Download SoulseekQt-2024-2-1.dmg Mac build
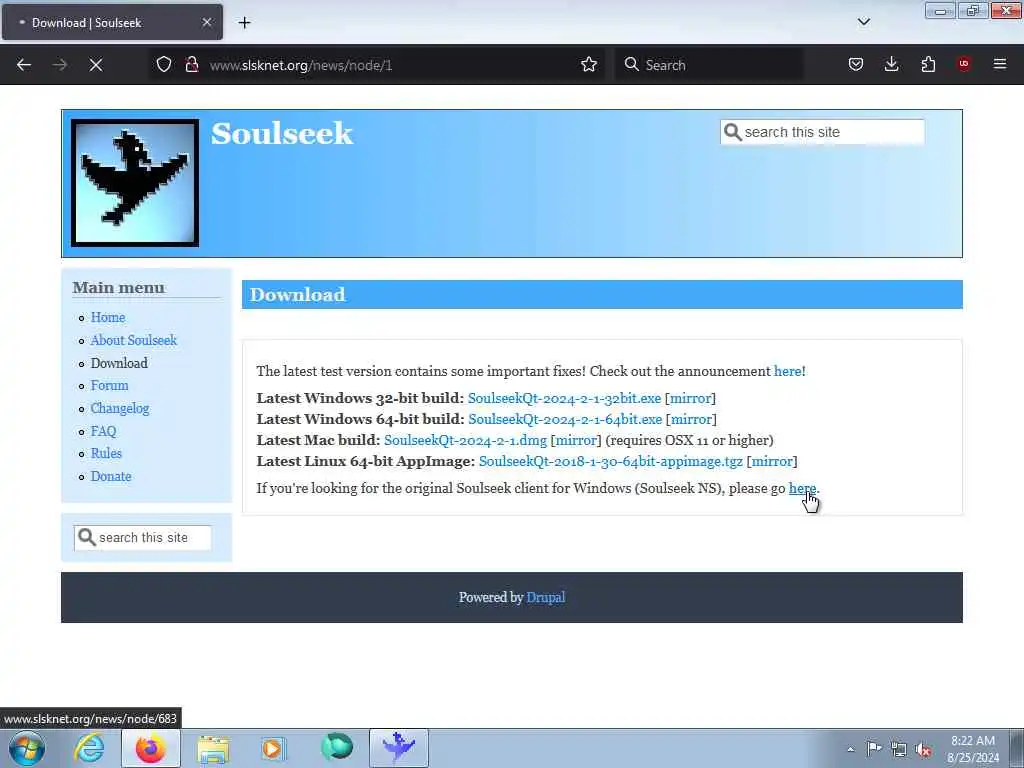Viewport: 1024px width, 768px height. click(x=465, y=440)
